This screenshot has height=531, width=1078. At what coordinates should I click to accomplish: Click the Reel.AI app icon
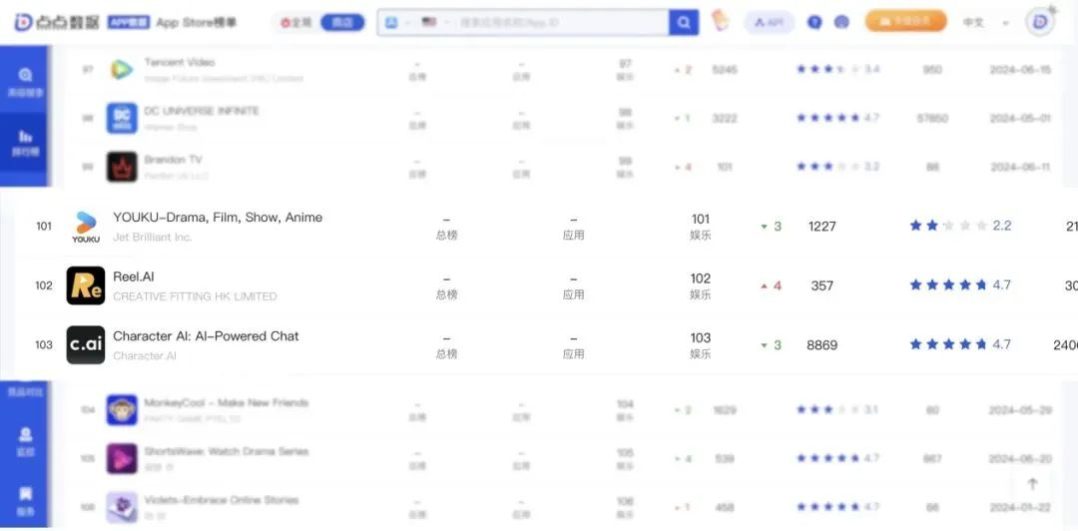click(x=86, y=285)
